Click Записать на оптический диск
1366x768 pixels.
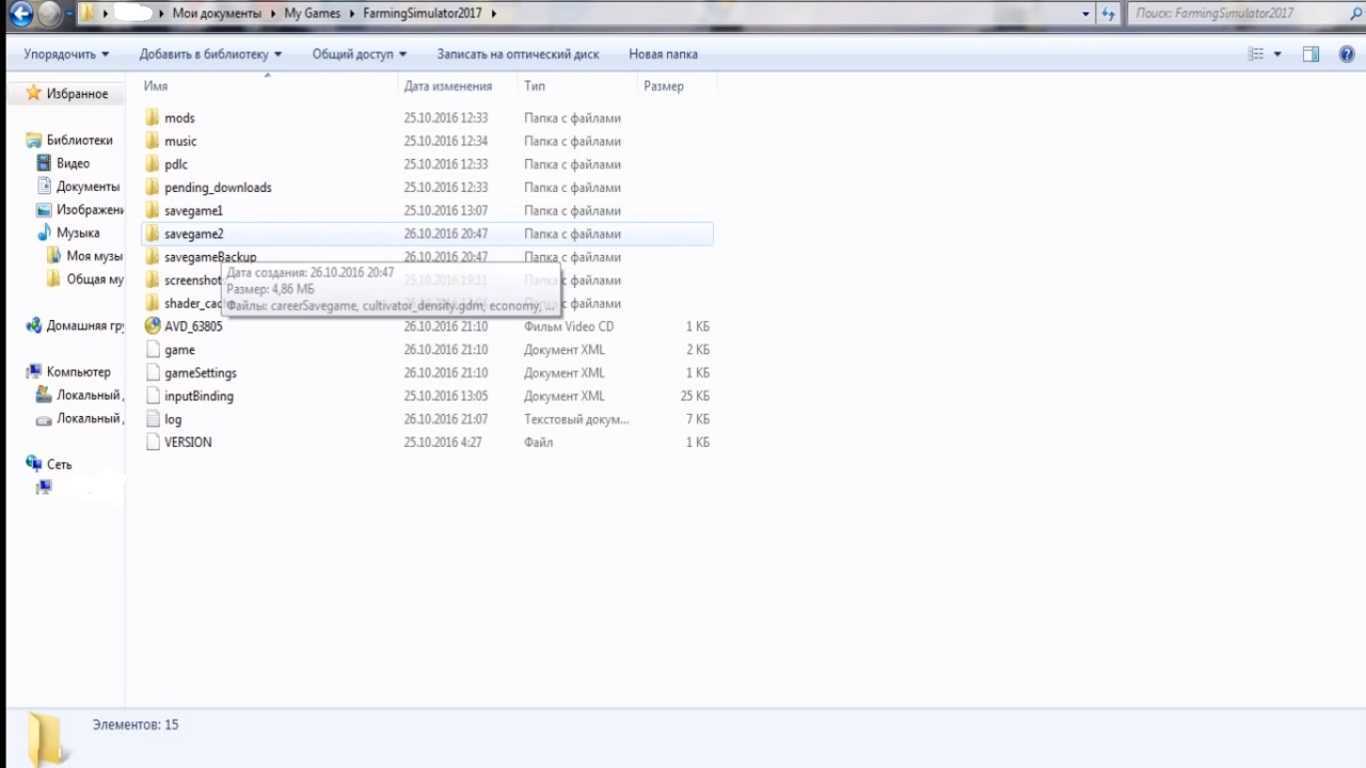coord(517,54)
